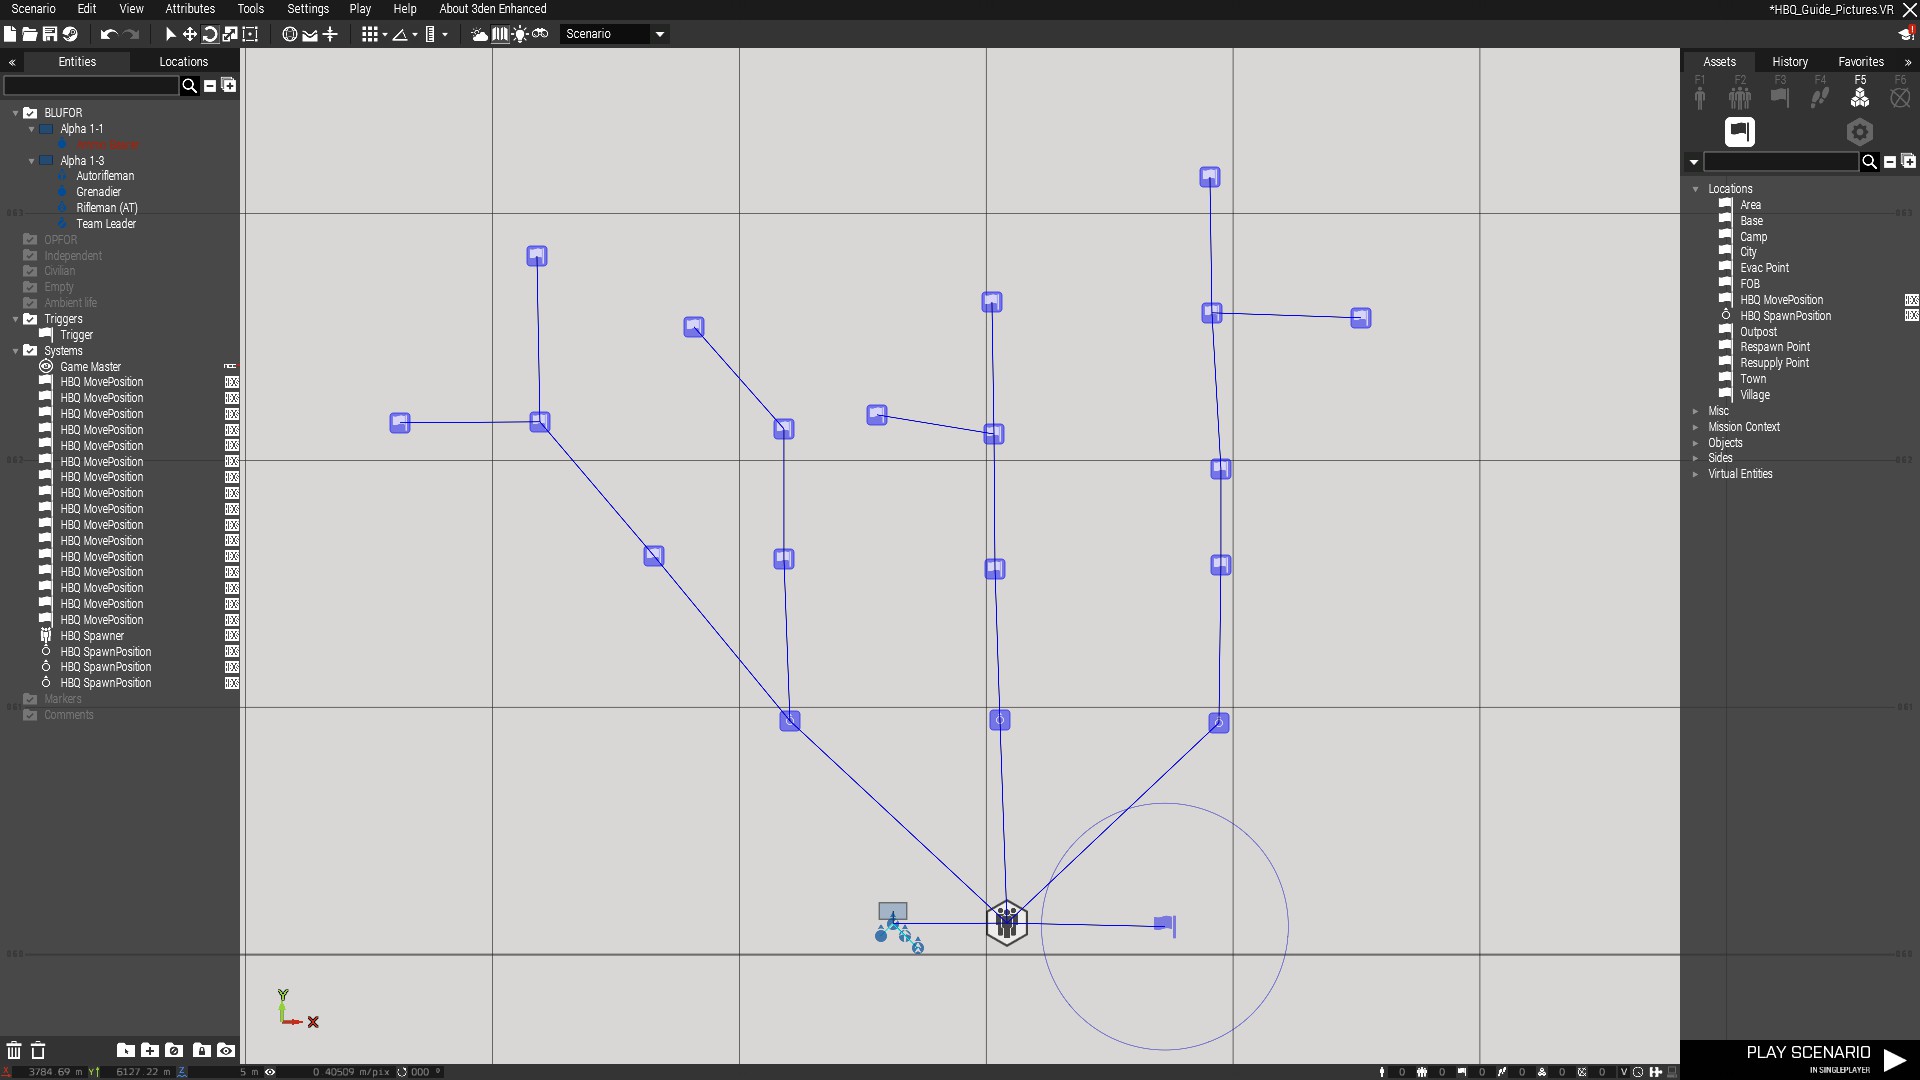Select the Team Leader unit
This screenshot has height=1080, width=1920.
coord(106,224)
